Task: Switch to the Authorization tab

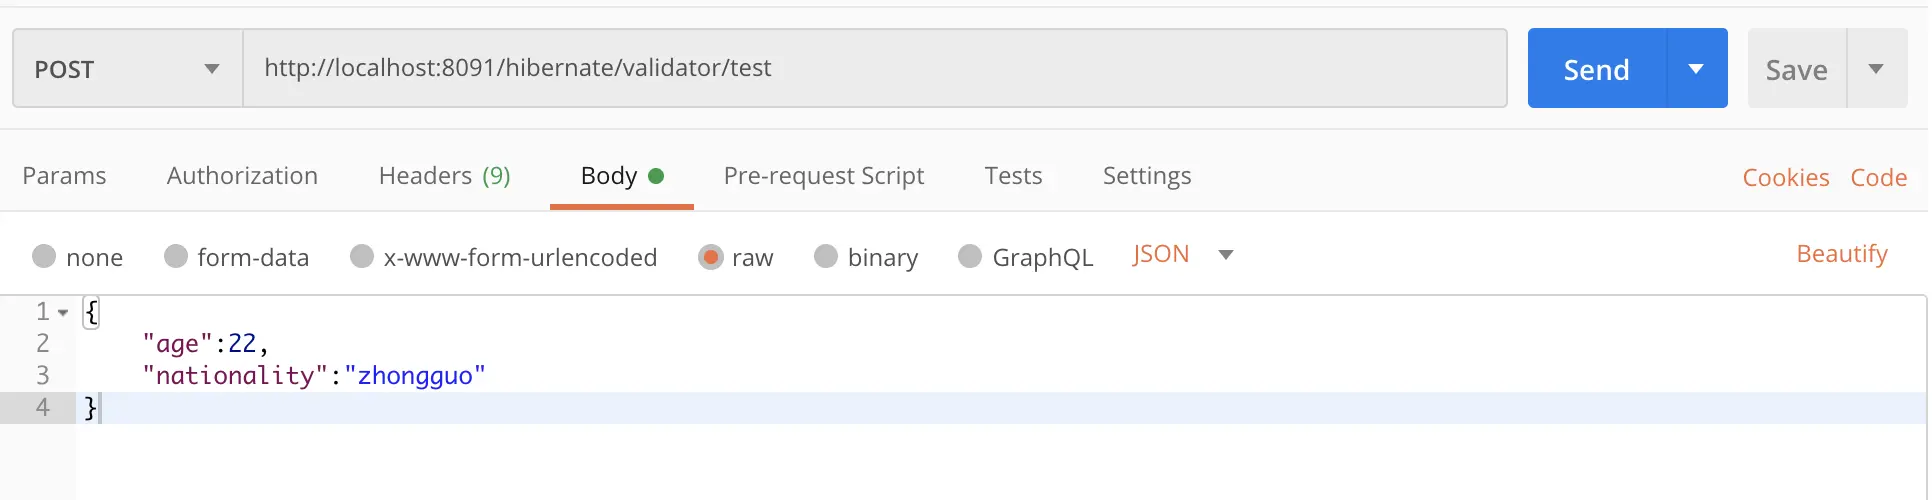Action: point(242,176)
